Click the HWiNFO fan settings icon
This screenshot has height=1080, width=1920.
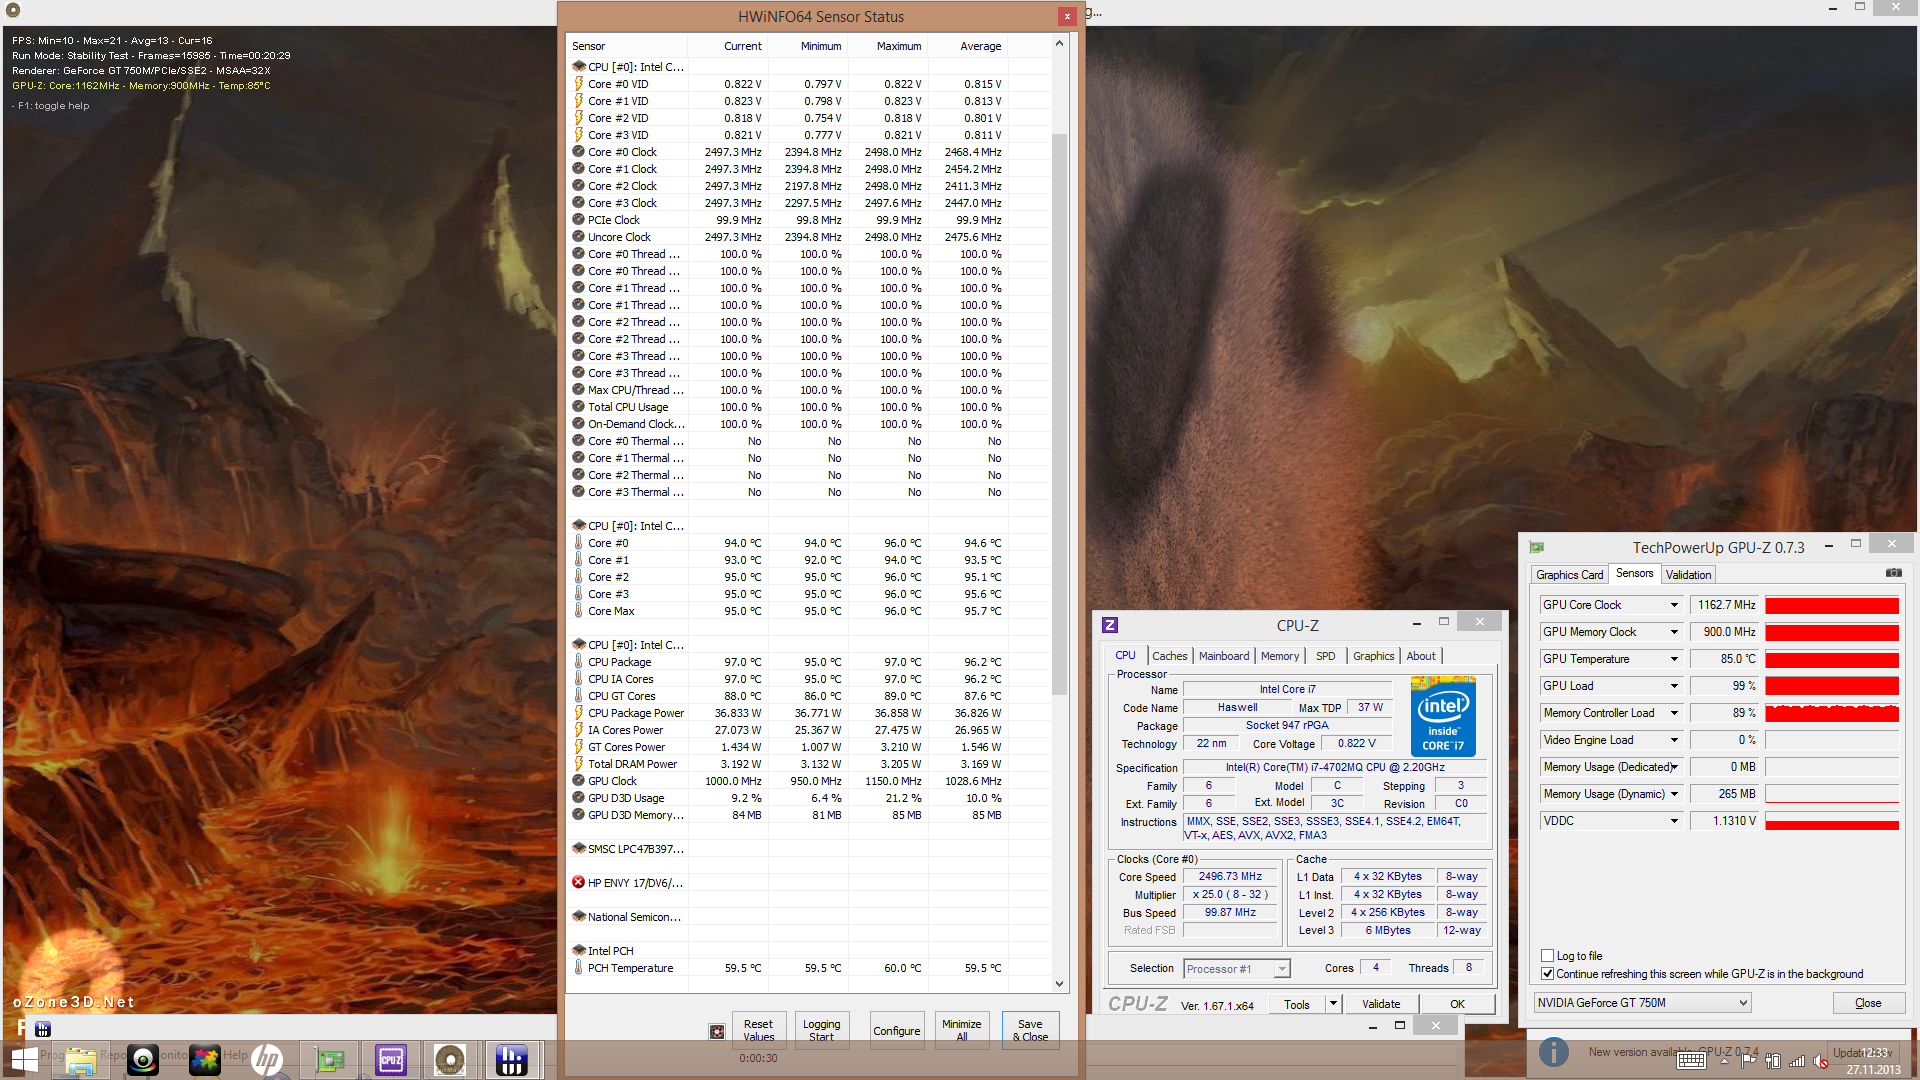point(717,1031)
